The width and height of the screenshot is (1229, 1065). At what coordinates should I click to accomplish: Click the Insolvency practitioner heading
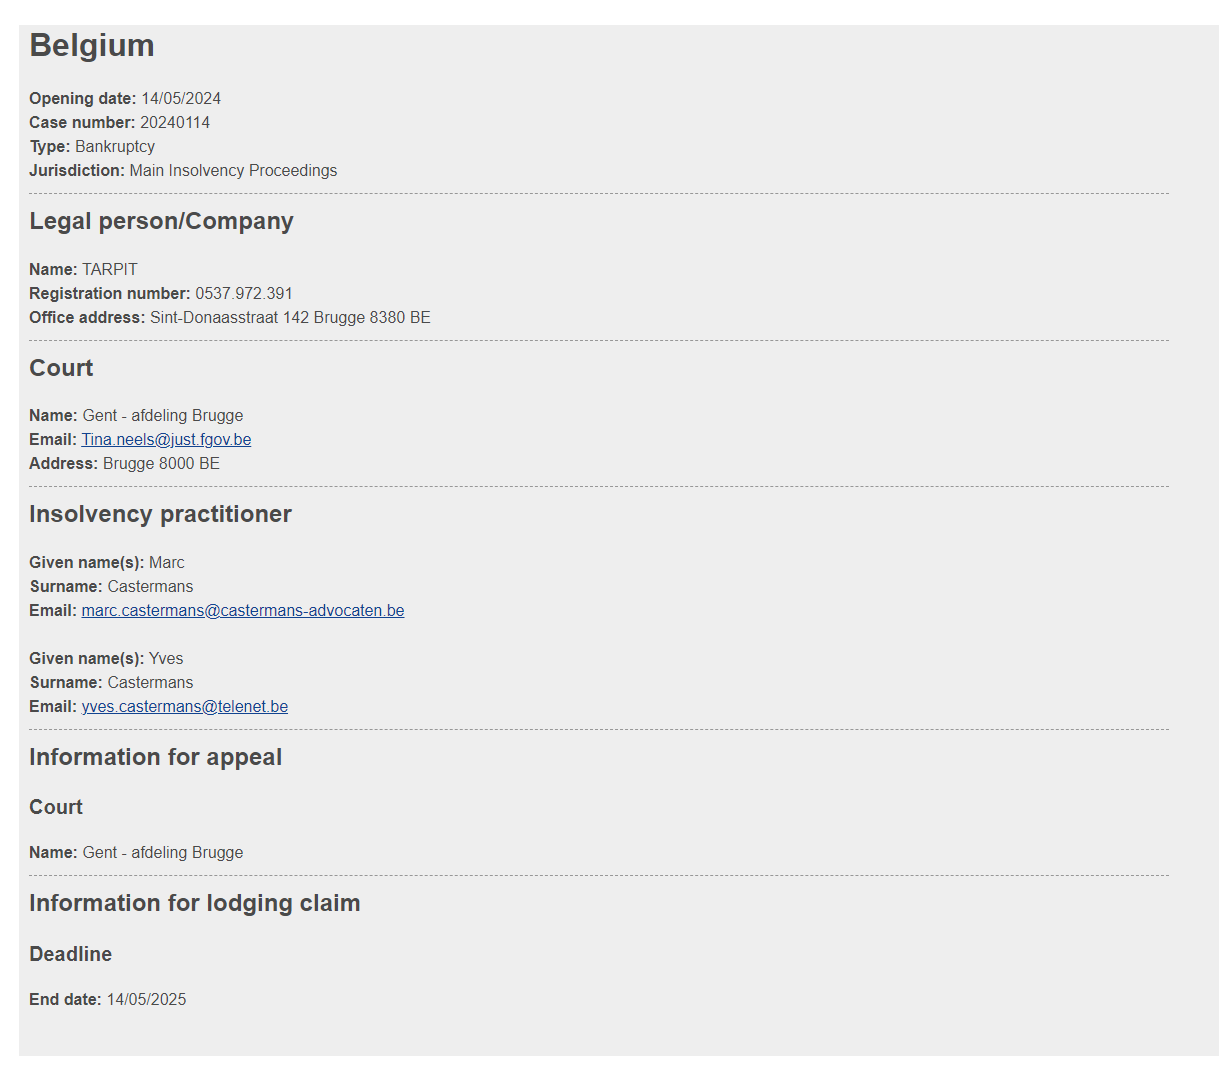tap(160, 515)
